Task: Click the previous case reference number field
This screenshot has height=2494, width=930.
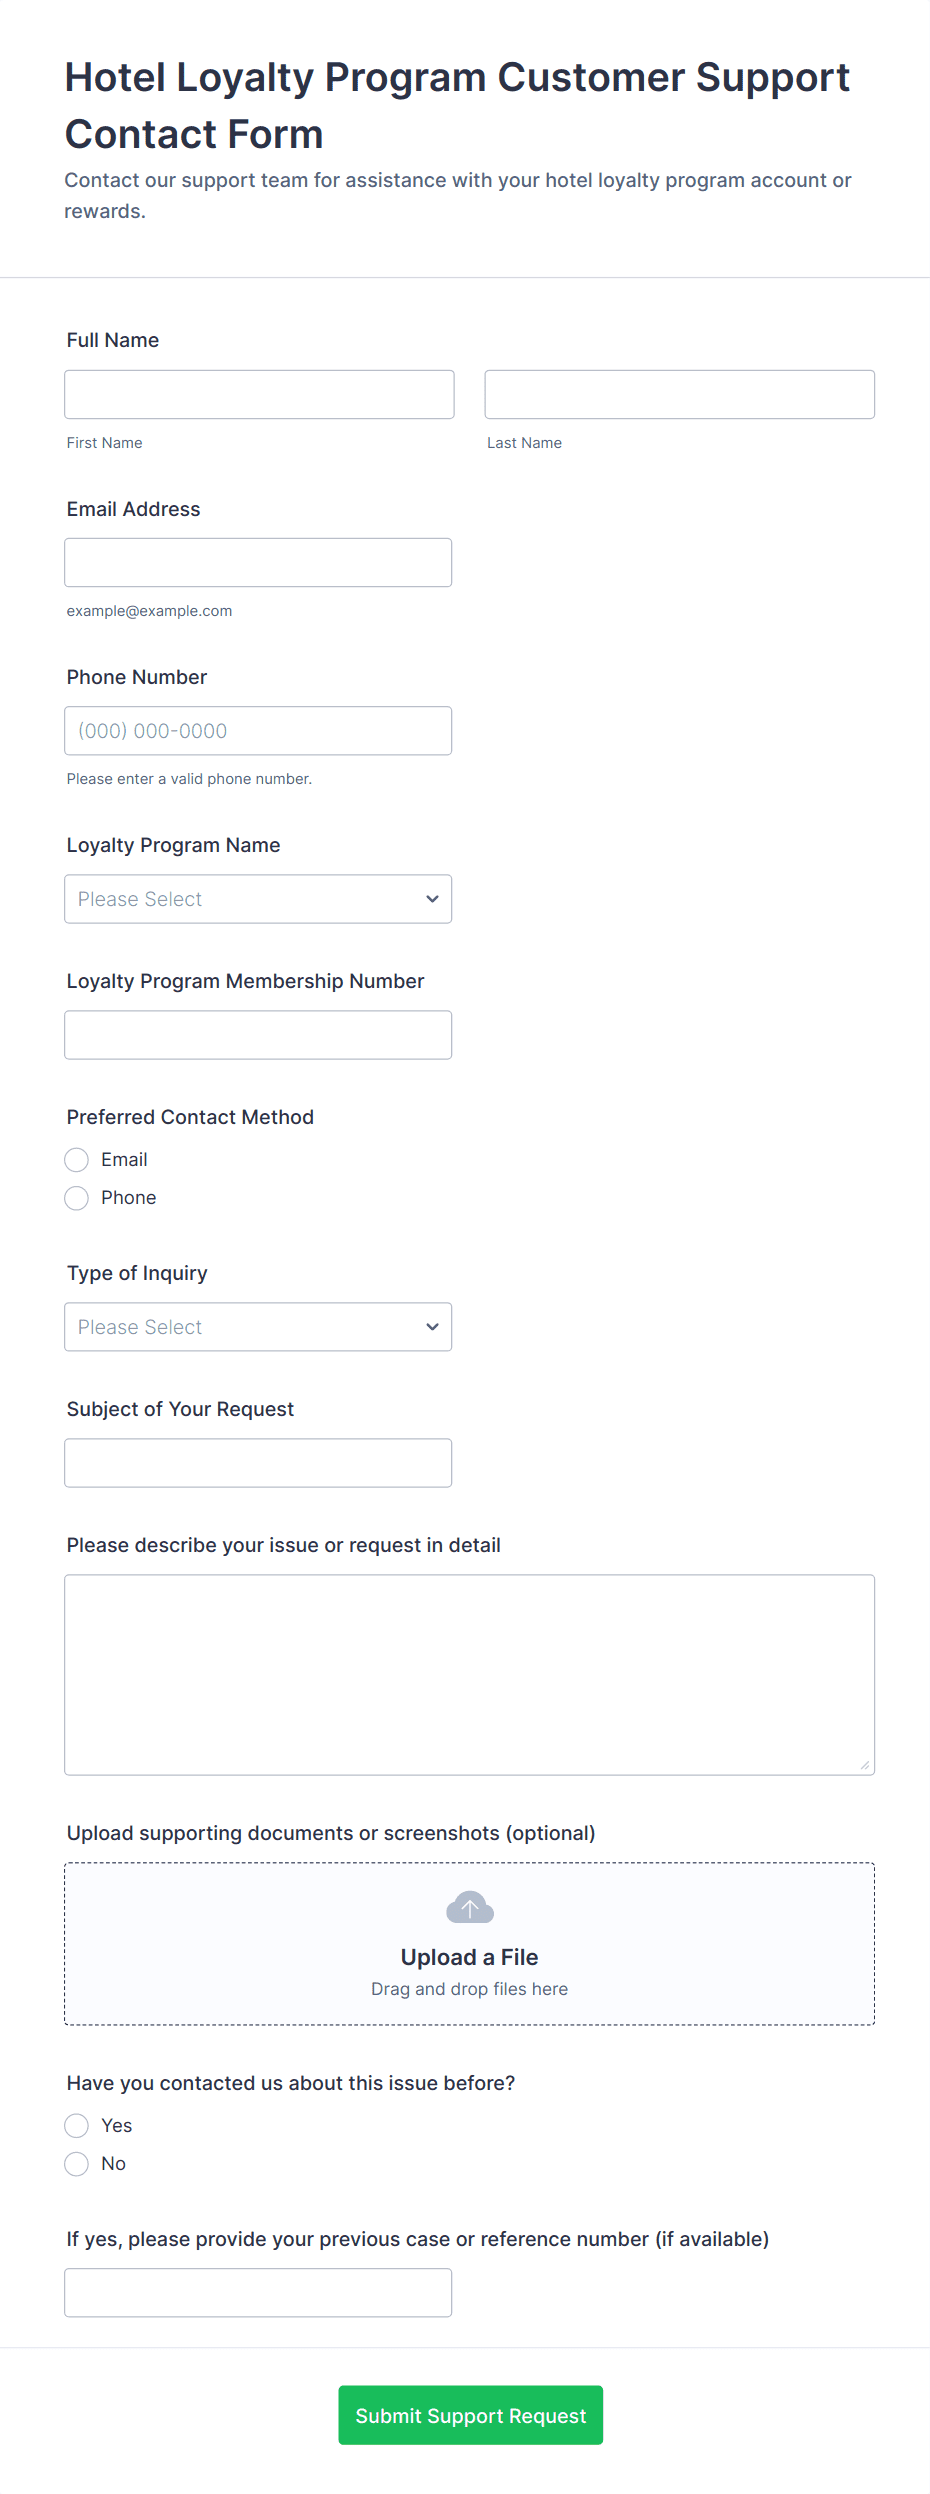Action: [258, 2293]
